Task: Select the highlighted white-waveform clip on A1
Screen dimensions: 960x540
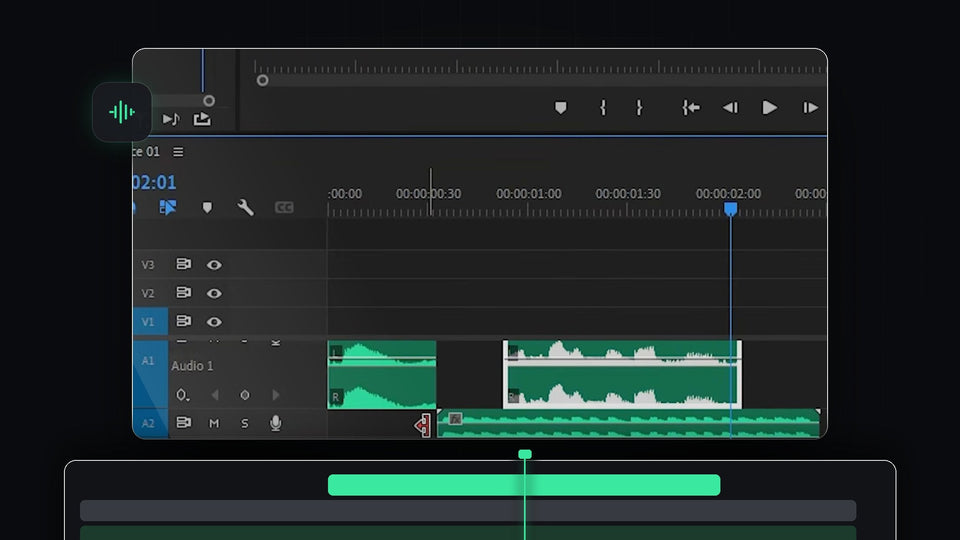Action: coord(622,375)
